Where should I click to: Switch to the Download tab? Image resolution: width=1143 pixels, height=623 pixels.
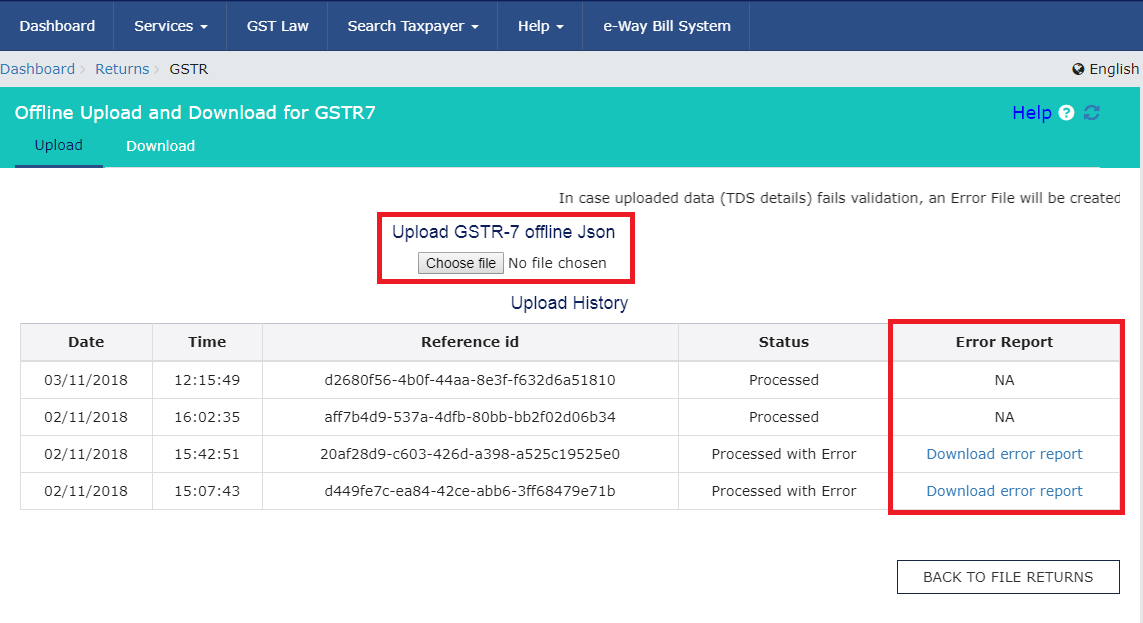(160, 146)
